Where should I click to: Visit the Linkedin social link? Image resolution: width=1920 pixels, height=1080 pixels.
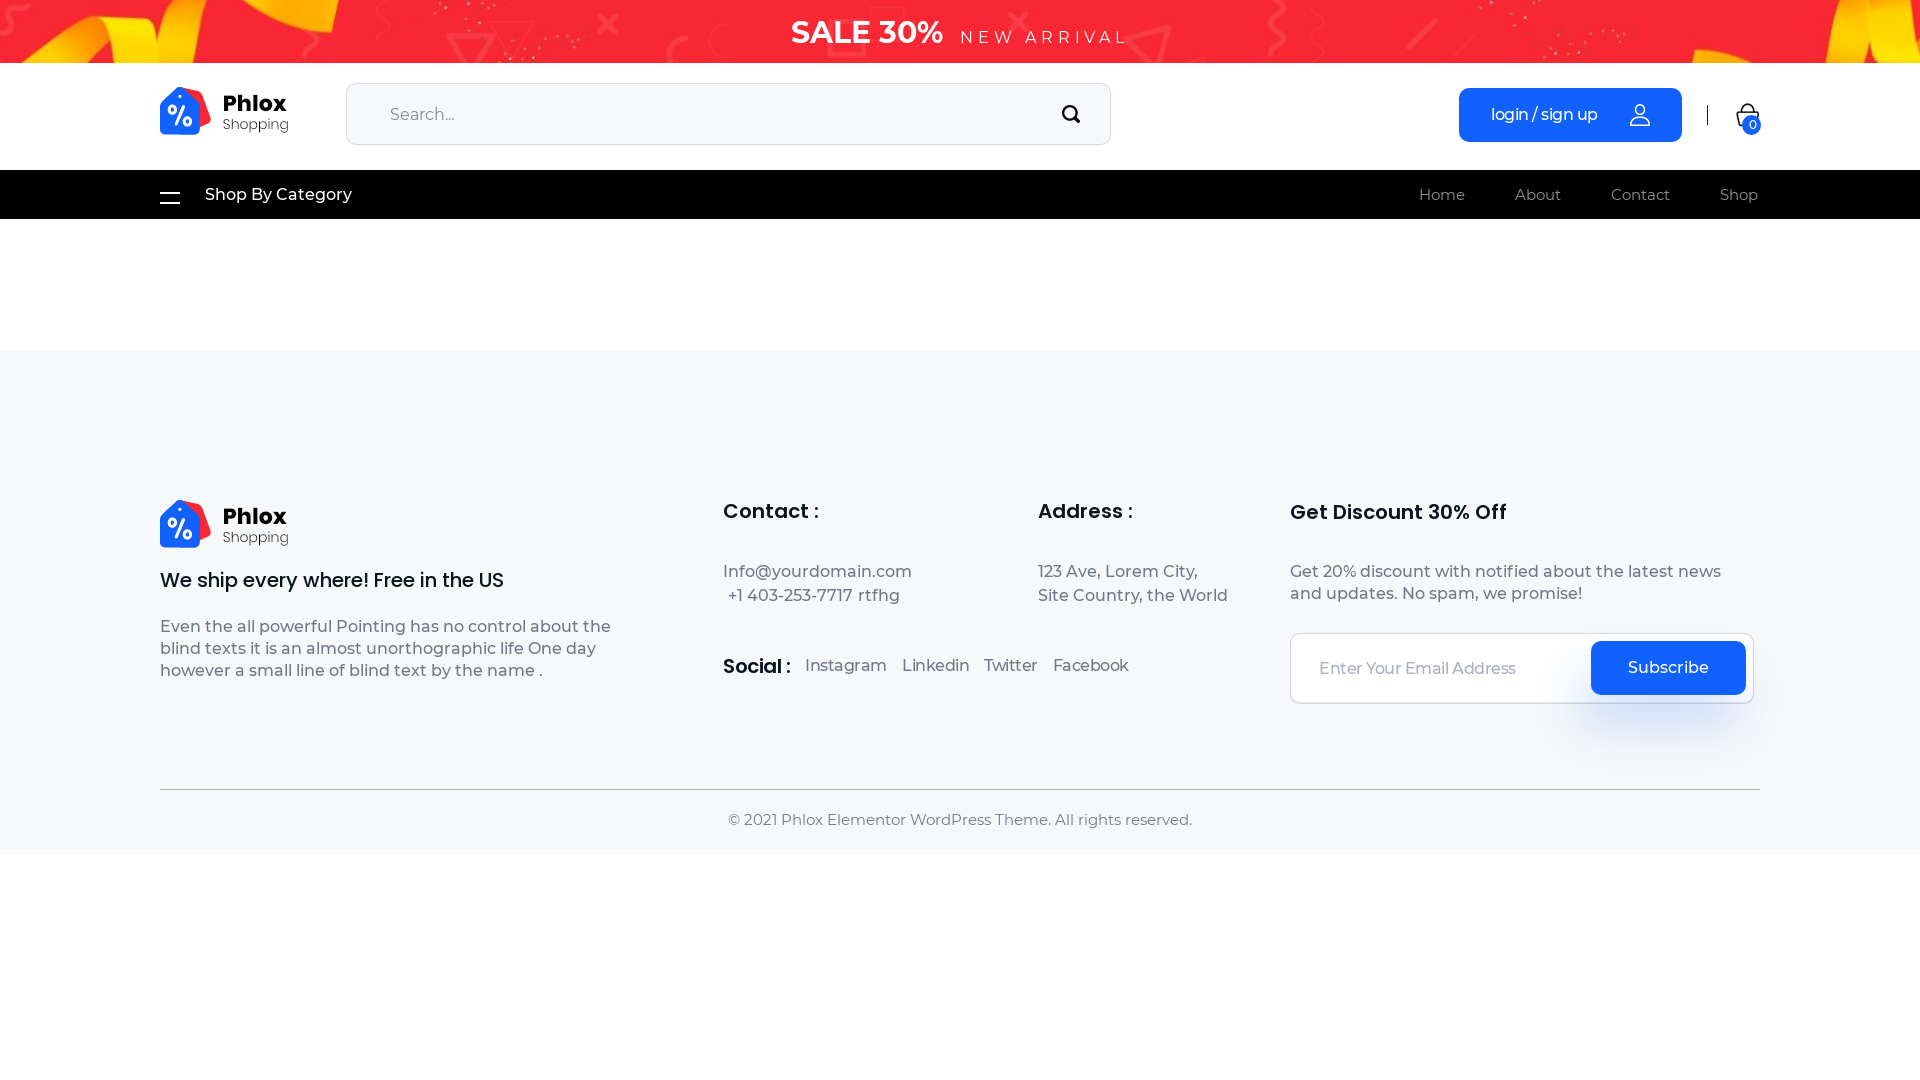tap(935, 666)
